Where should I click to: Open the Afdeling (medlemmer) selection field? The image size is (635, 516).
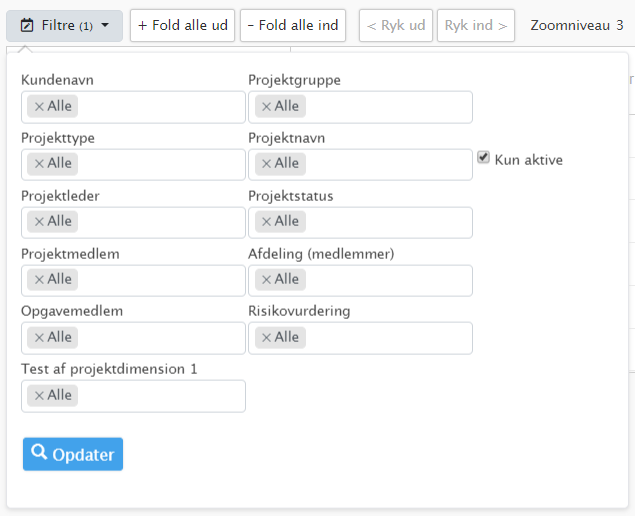360,280
